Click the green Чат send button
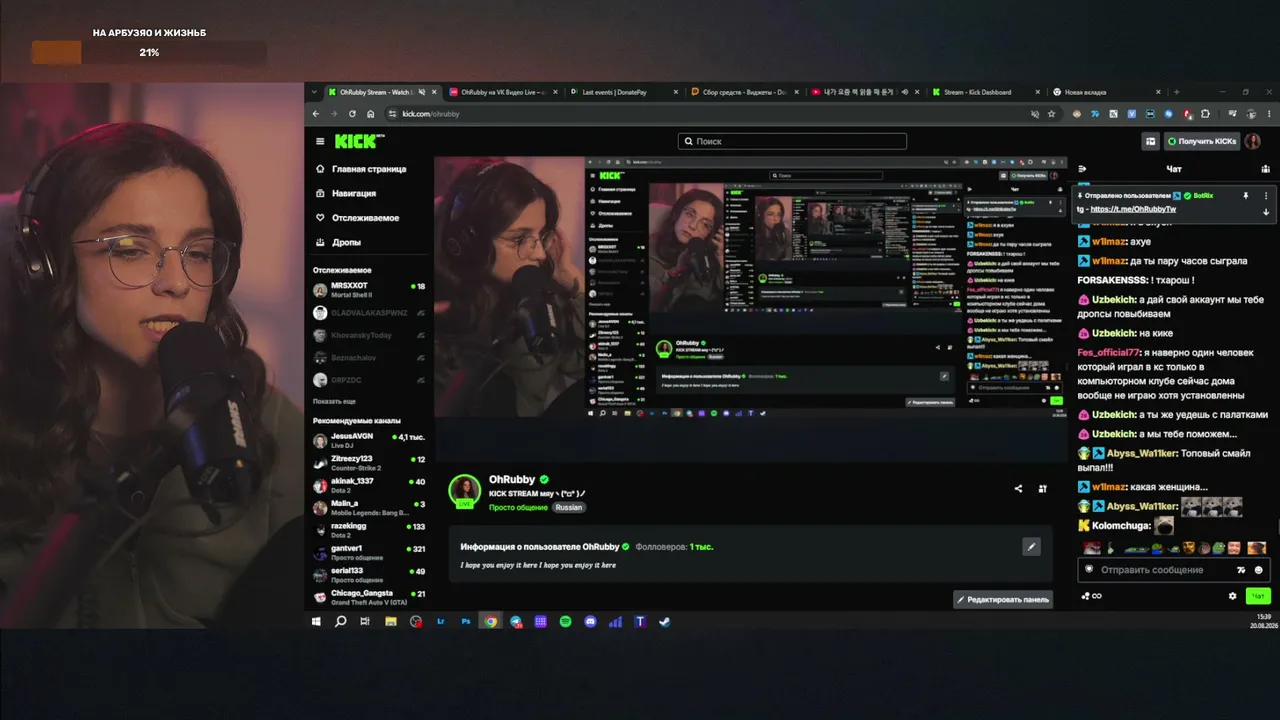Viewport: 1280px width, 720px height. [x=1258, y=596]
